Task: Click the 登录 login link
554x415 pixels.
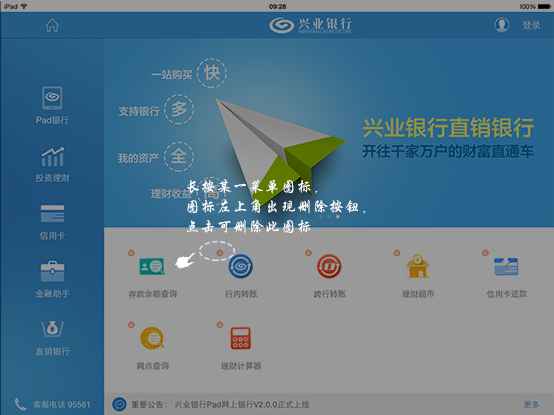Action: coord(531,25)
